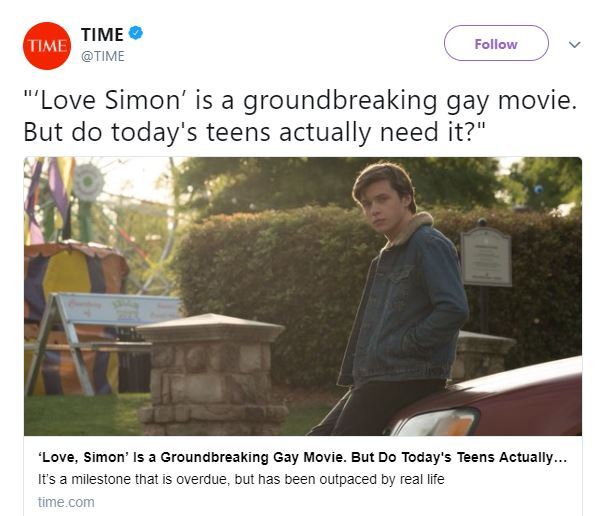Click the red TIME logo avatar
This screenshot has width=604, height=516.
pyautogui.click(x=47, y=45)
